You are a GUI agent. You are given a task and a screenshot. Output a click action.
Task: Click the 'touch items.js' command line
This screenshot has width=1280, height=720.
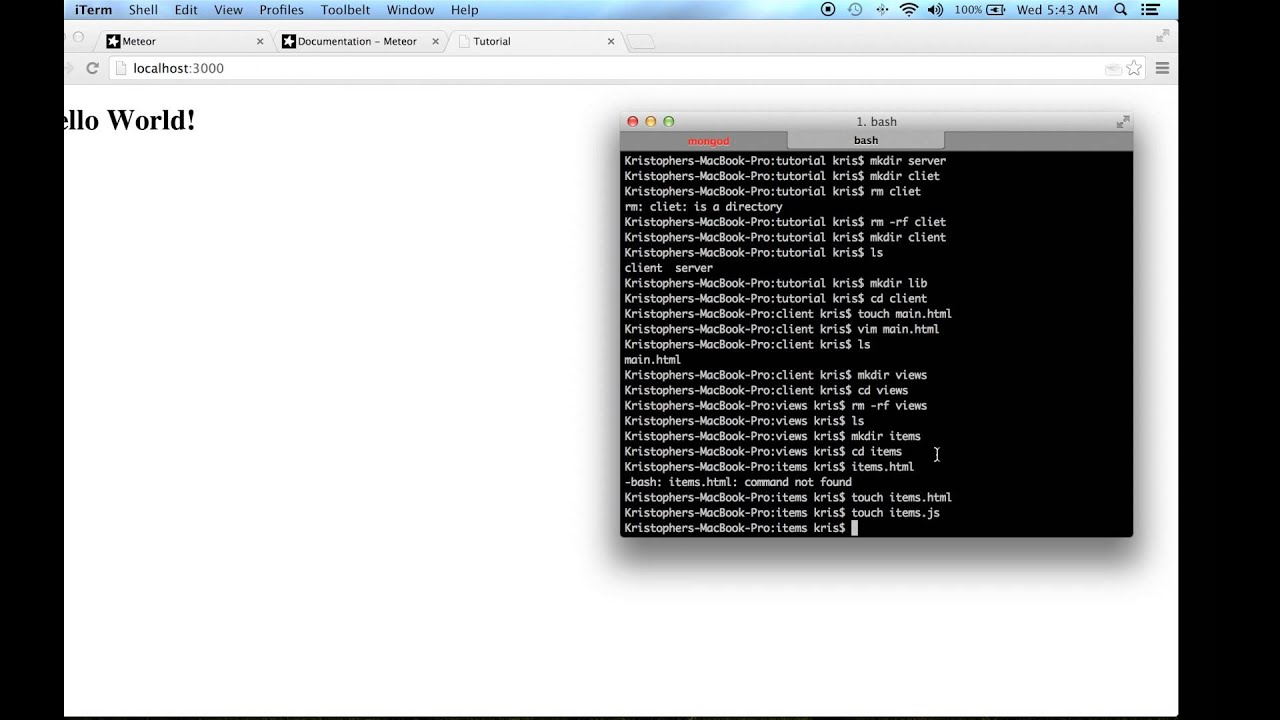[782, 513]
